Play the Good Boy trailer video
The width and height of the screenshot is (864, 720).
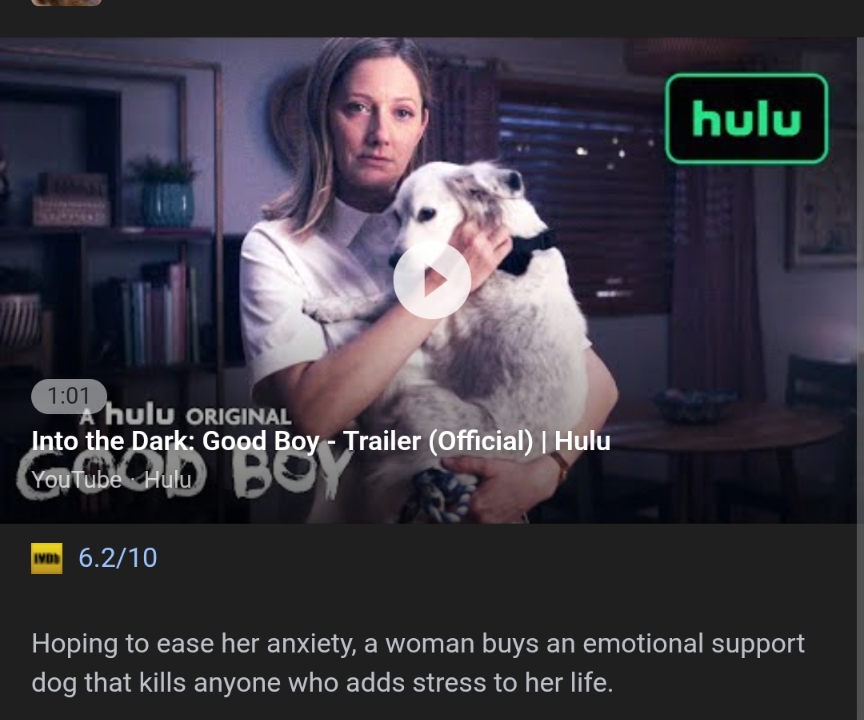[431, 280]
